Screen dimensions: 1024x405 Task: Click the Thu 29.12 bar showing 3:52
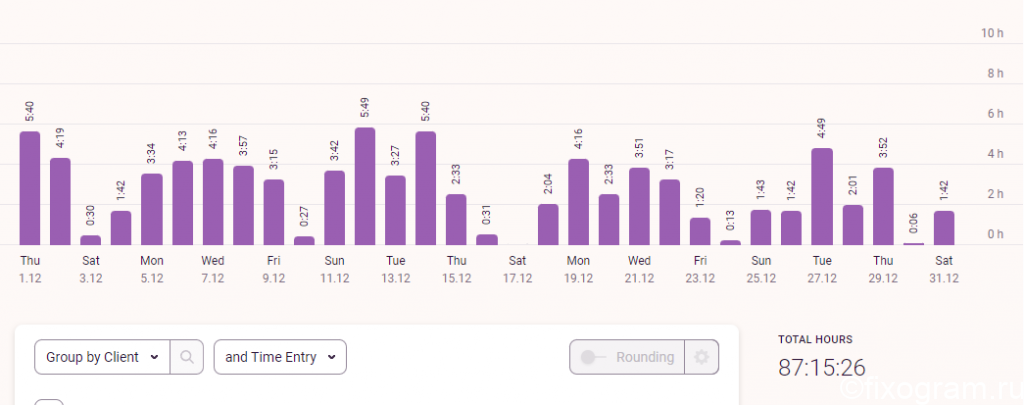883,206
